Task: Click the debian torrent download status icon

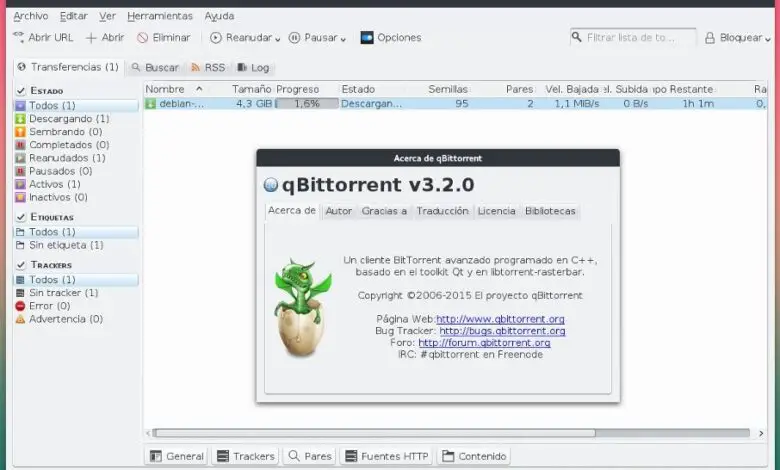Action: (150, 103)
